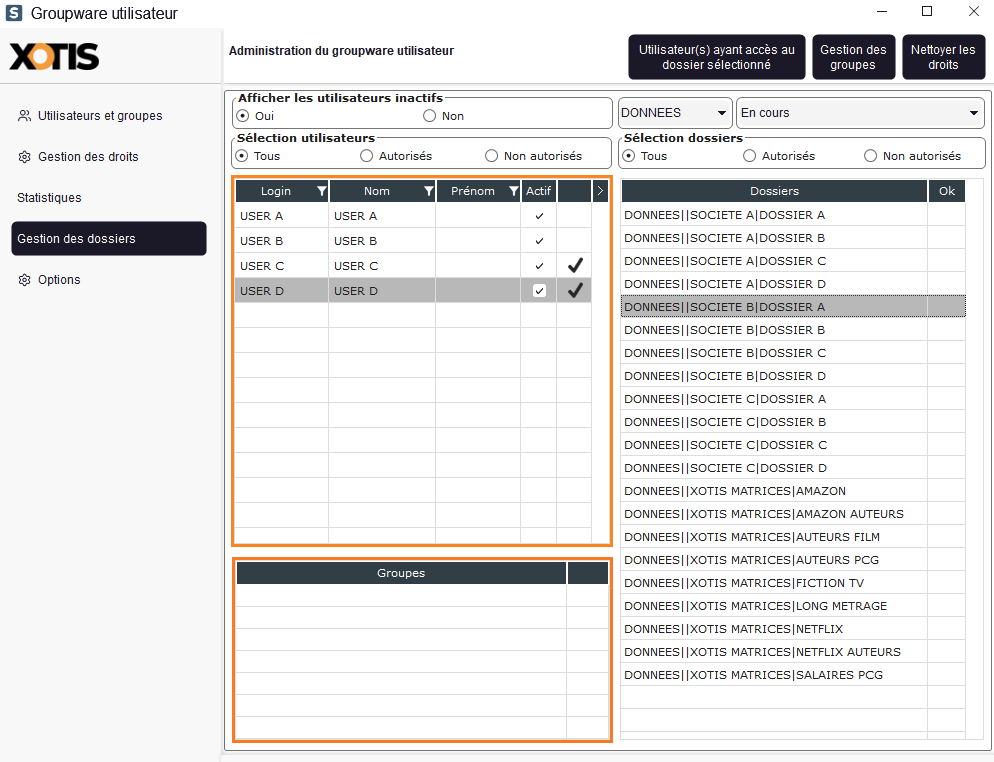Click the filter icon in Nom column

(428, 191)
